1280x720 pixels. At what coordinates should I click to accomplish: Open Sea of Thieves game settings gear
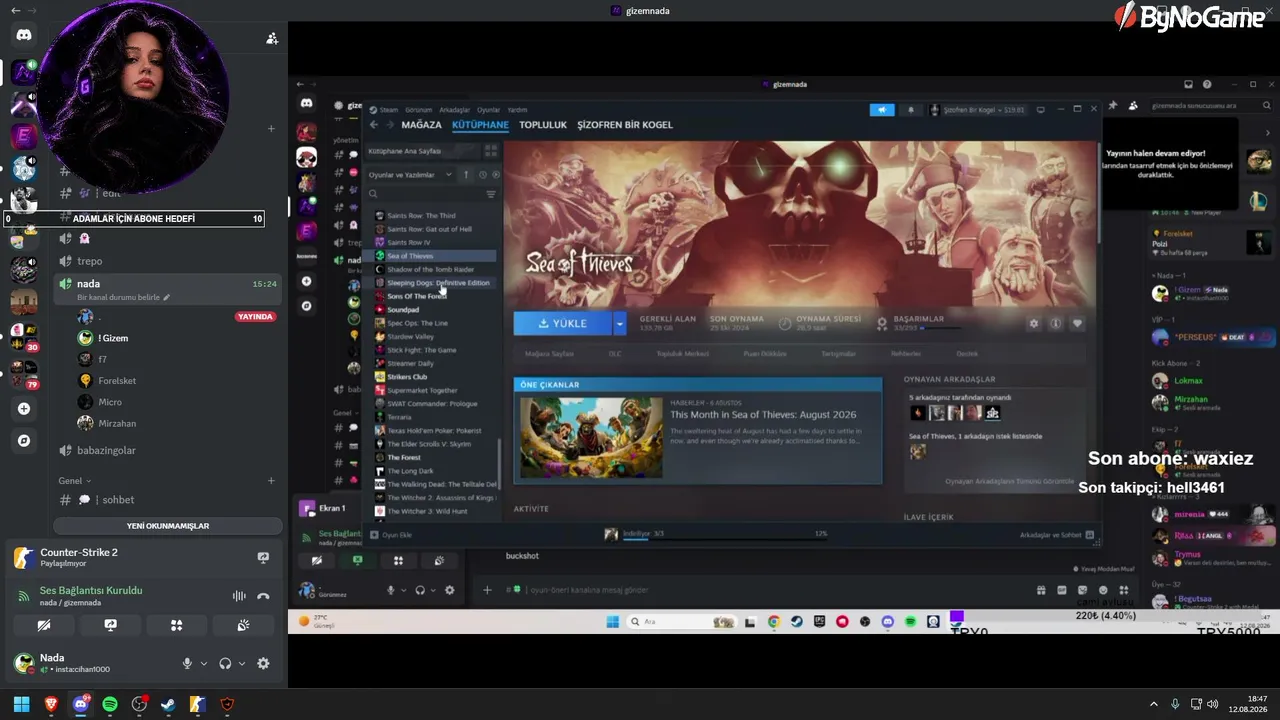[x=1034, y=324]
